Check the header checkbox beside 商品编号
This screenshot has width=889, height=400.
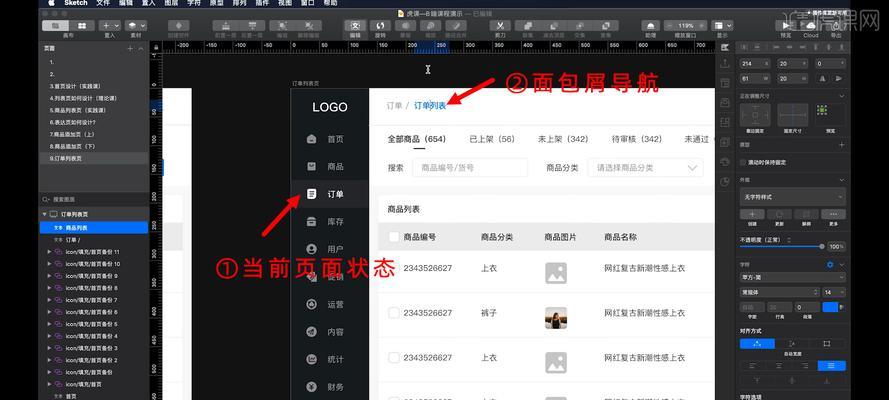(x=394, y=237)
